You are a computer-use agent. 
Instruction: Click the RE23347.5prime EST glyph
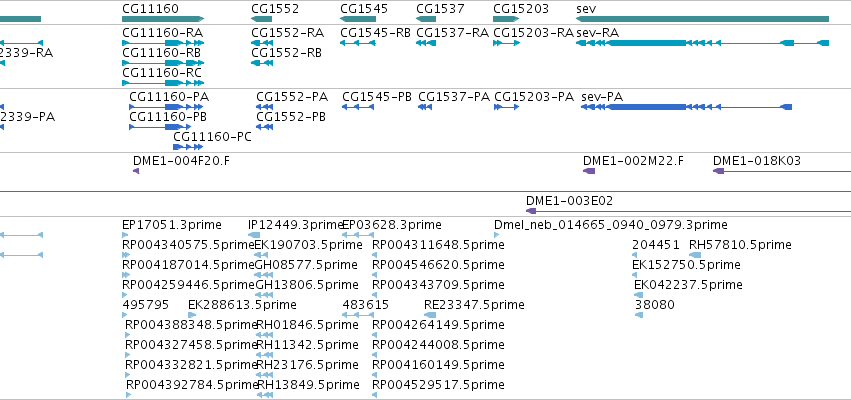tap(430, 315)
